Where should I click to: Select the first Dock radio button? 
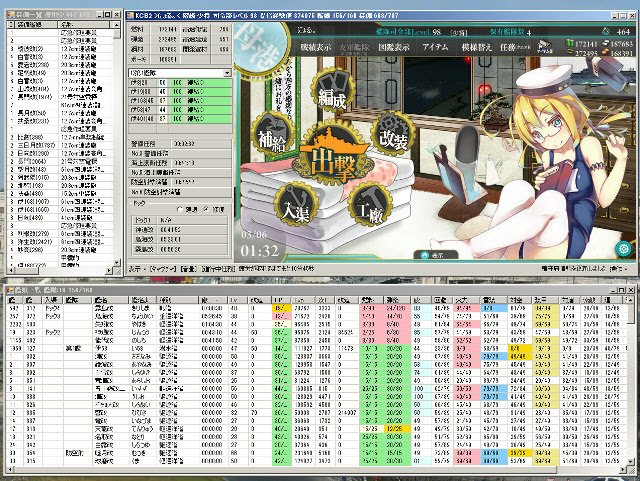click(x=180, y=209)
